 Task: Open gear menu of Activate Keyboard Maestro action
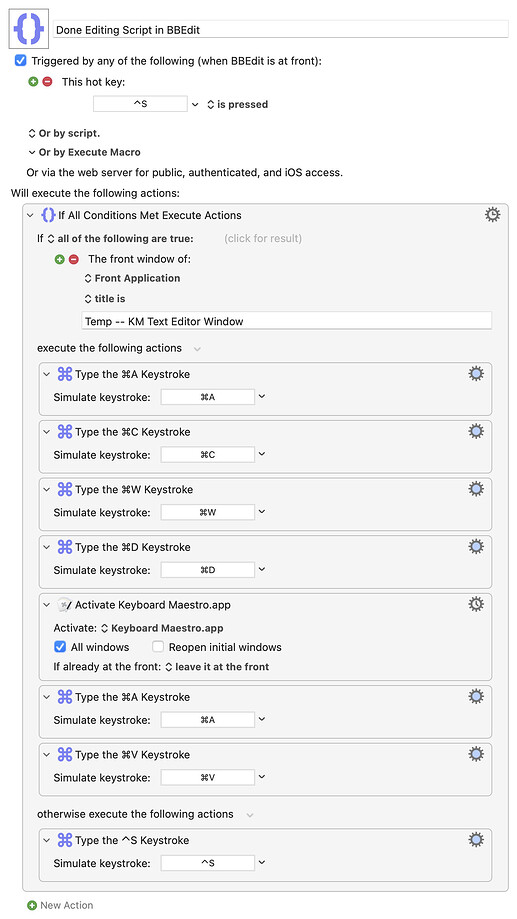pos(476,604)
